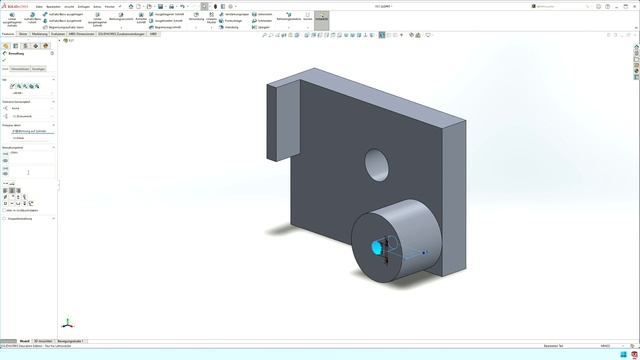Collapse the Stil section

(x=53, y=80)
